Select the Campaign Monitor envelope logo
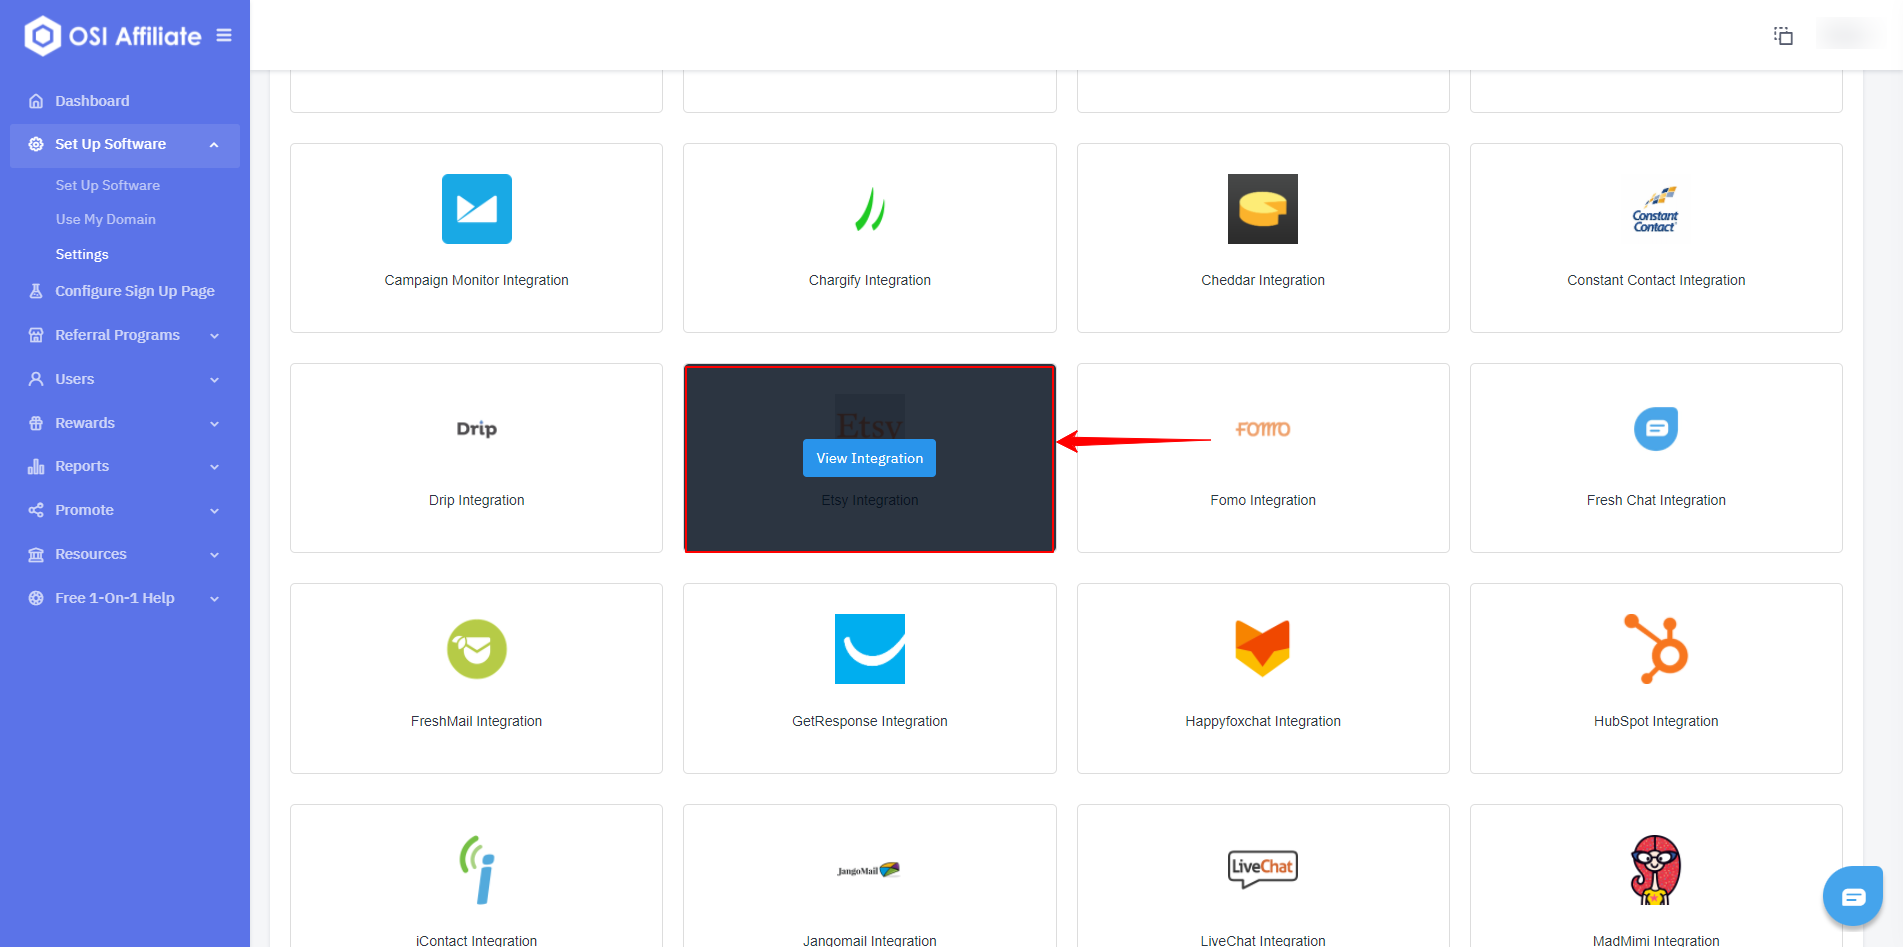 click(477, 209)
